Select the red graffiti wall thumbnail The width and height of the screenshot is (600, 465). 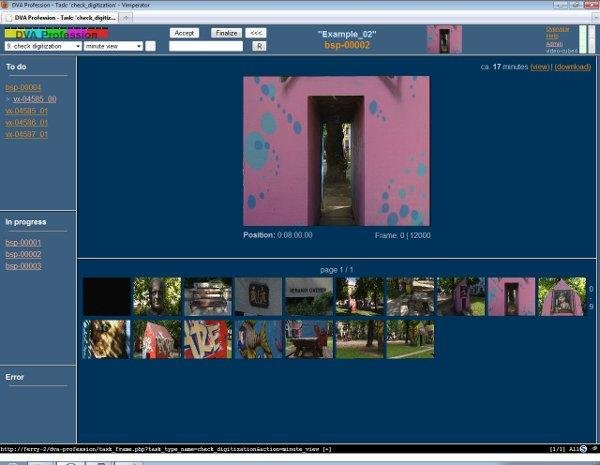(x=207, y=339)
